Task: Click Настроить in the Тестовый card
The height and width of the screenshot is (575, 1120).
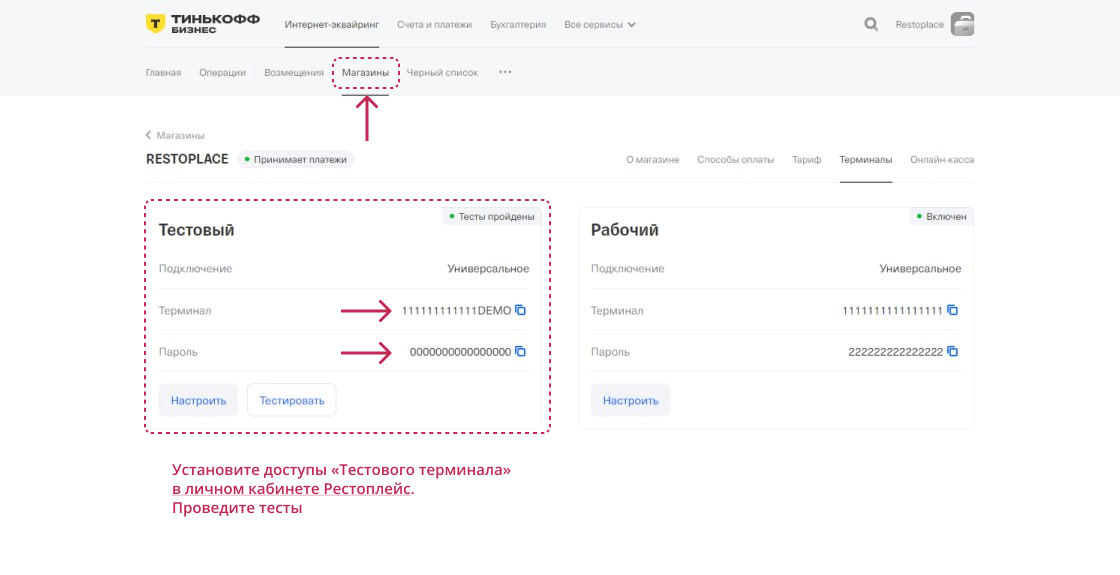Action: (x=198, y=400)
